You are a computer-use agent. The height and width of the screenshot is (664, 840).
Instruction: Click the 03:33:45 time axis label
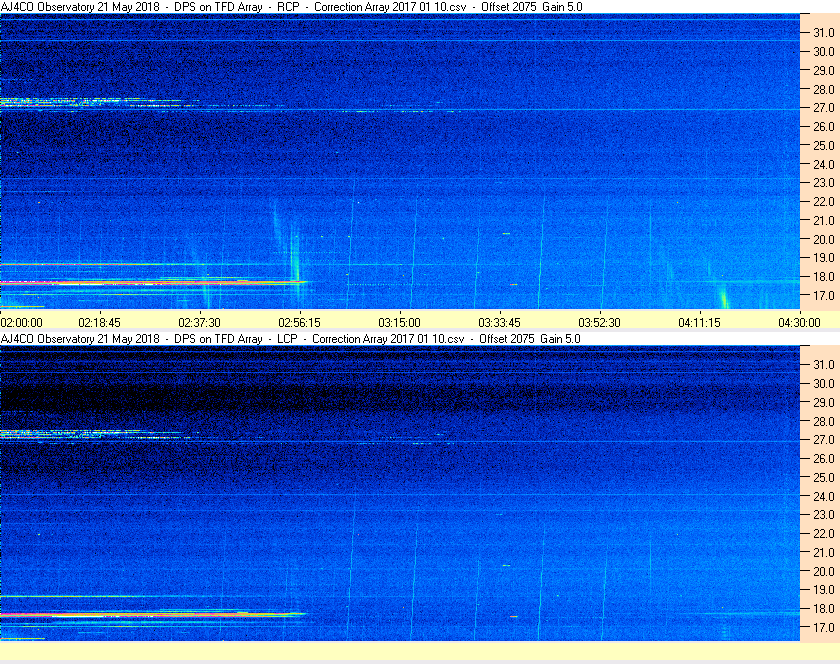pos(499,323)
